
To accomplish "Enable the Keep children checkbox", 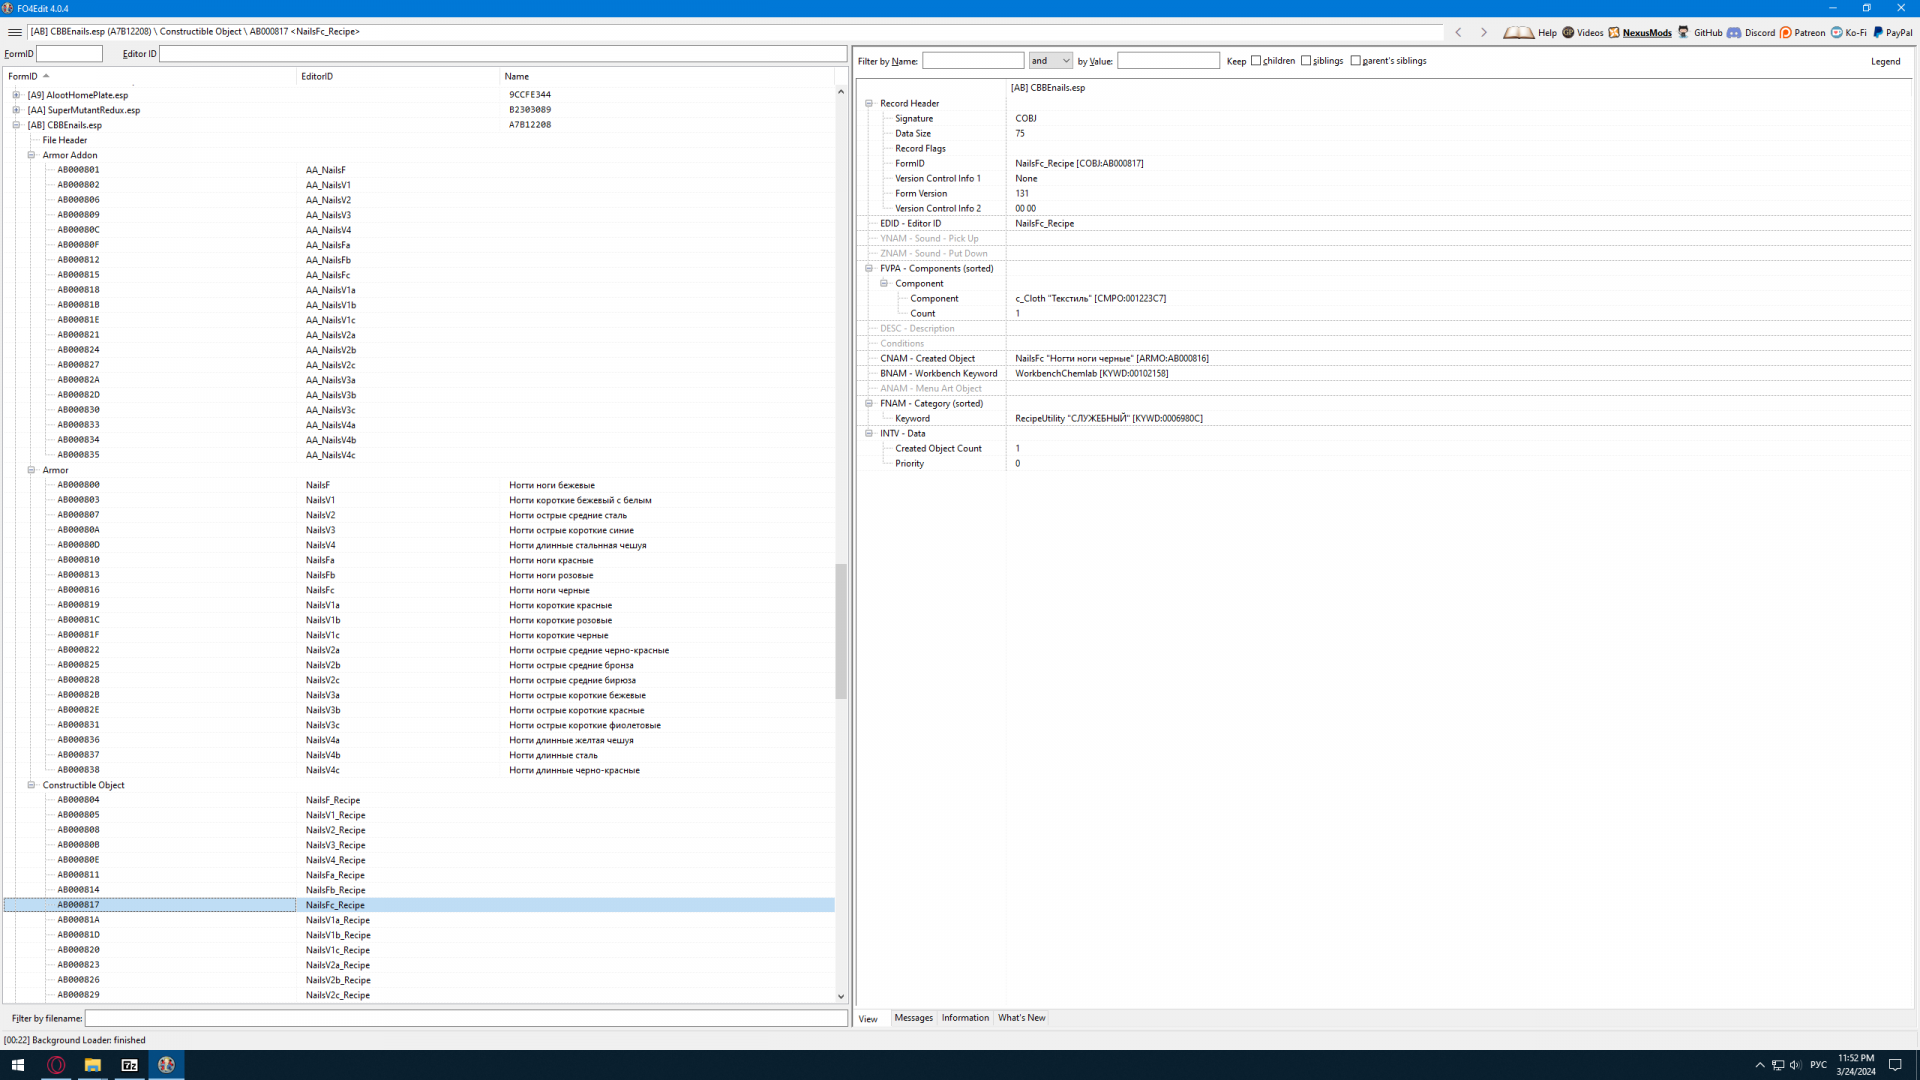I will (1256, 61).
